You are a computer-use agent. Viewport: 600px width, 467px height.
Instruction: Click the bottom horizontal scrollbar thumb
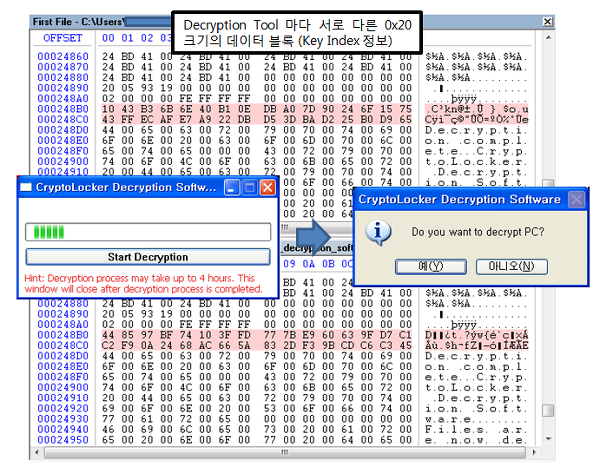pos(285,452)
